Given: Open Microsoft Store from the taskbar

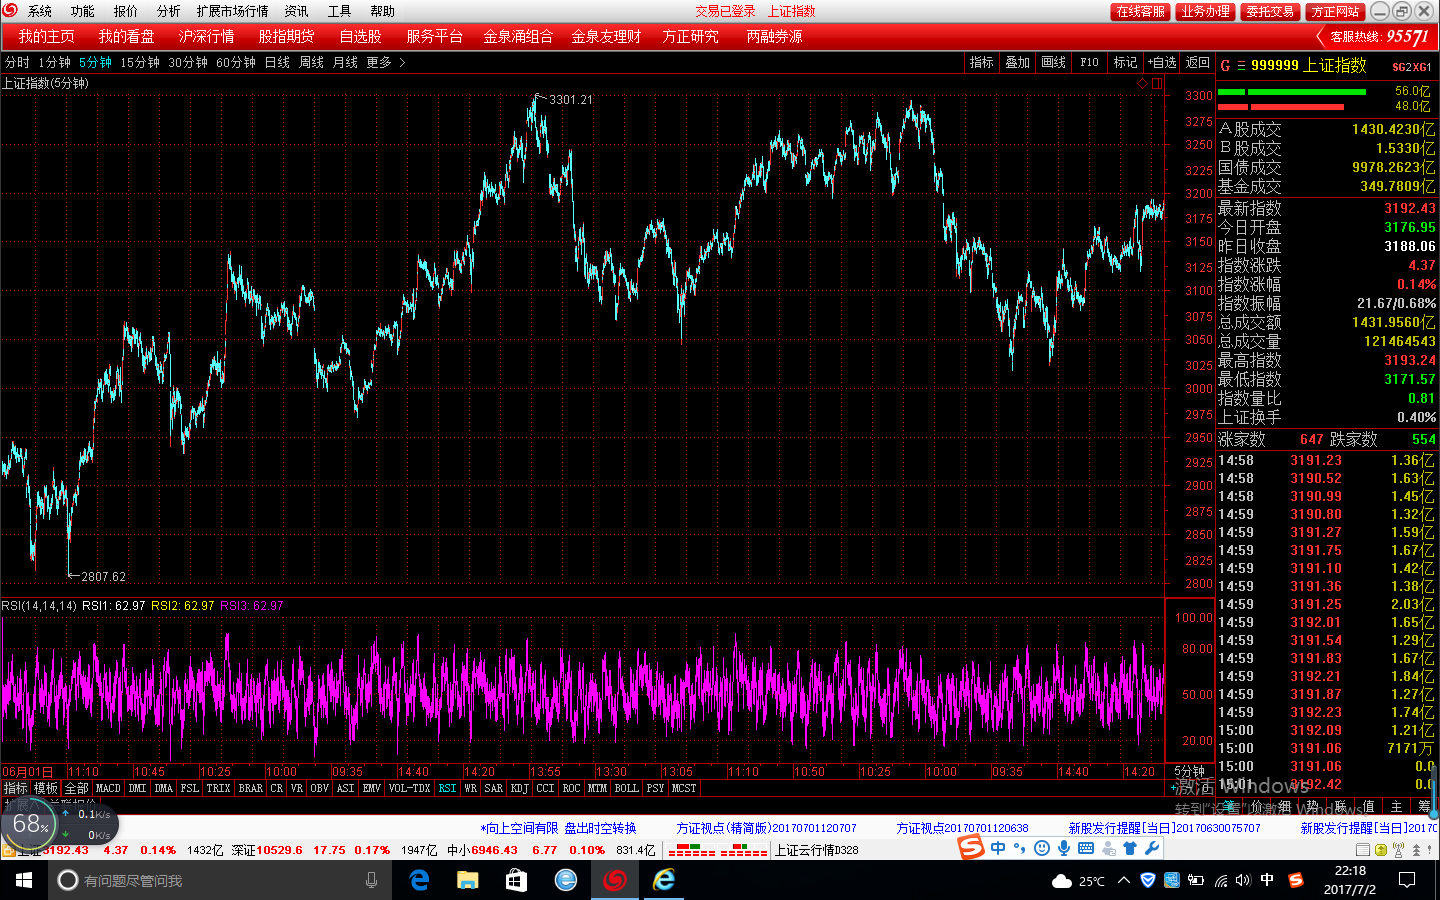Looking at the screenshot, I should tap(516, 880).
